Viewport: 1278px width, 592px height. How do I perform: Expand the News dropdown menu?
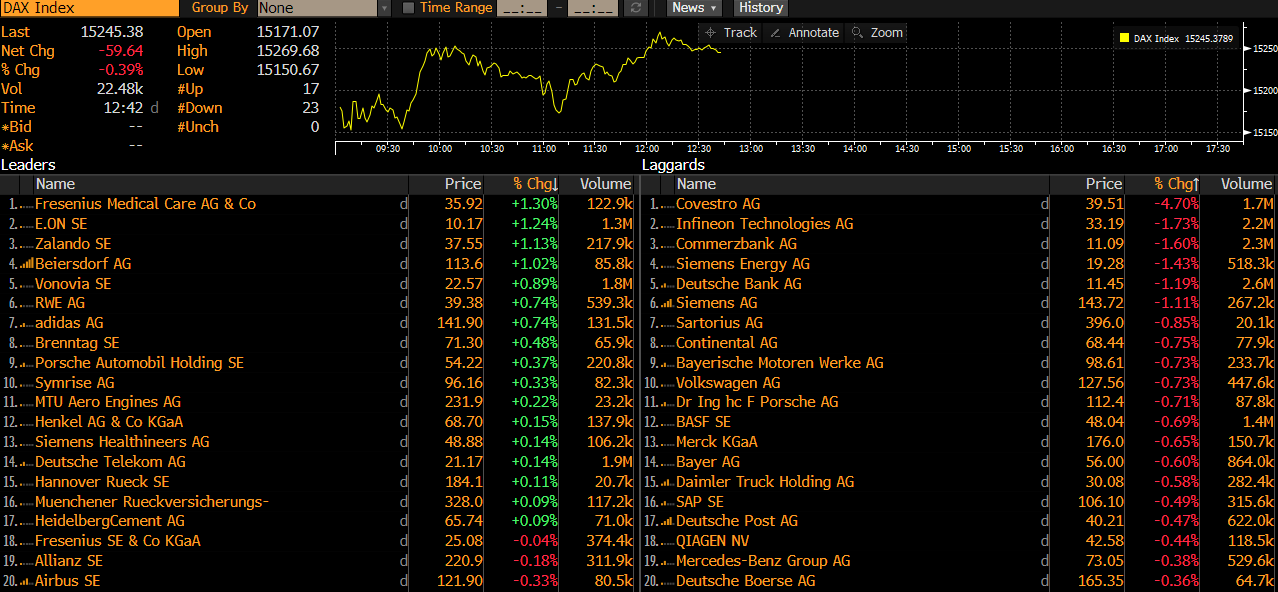coord(694,8)
